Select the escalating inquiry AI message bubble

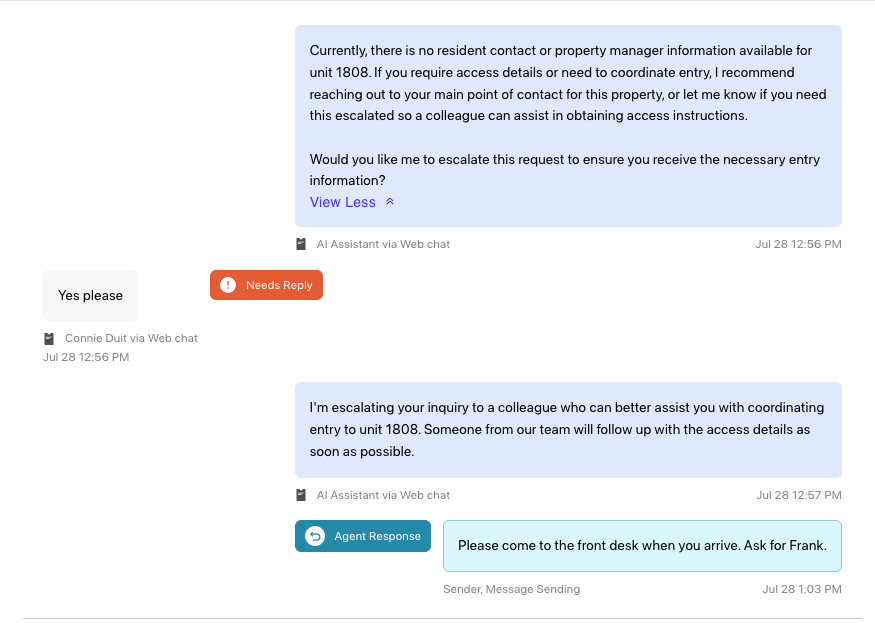pos(568,430)
